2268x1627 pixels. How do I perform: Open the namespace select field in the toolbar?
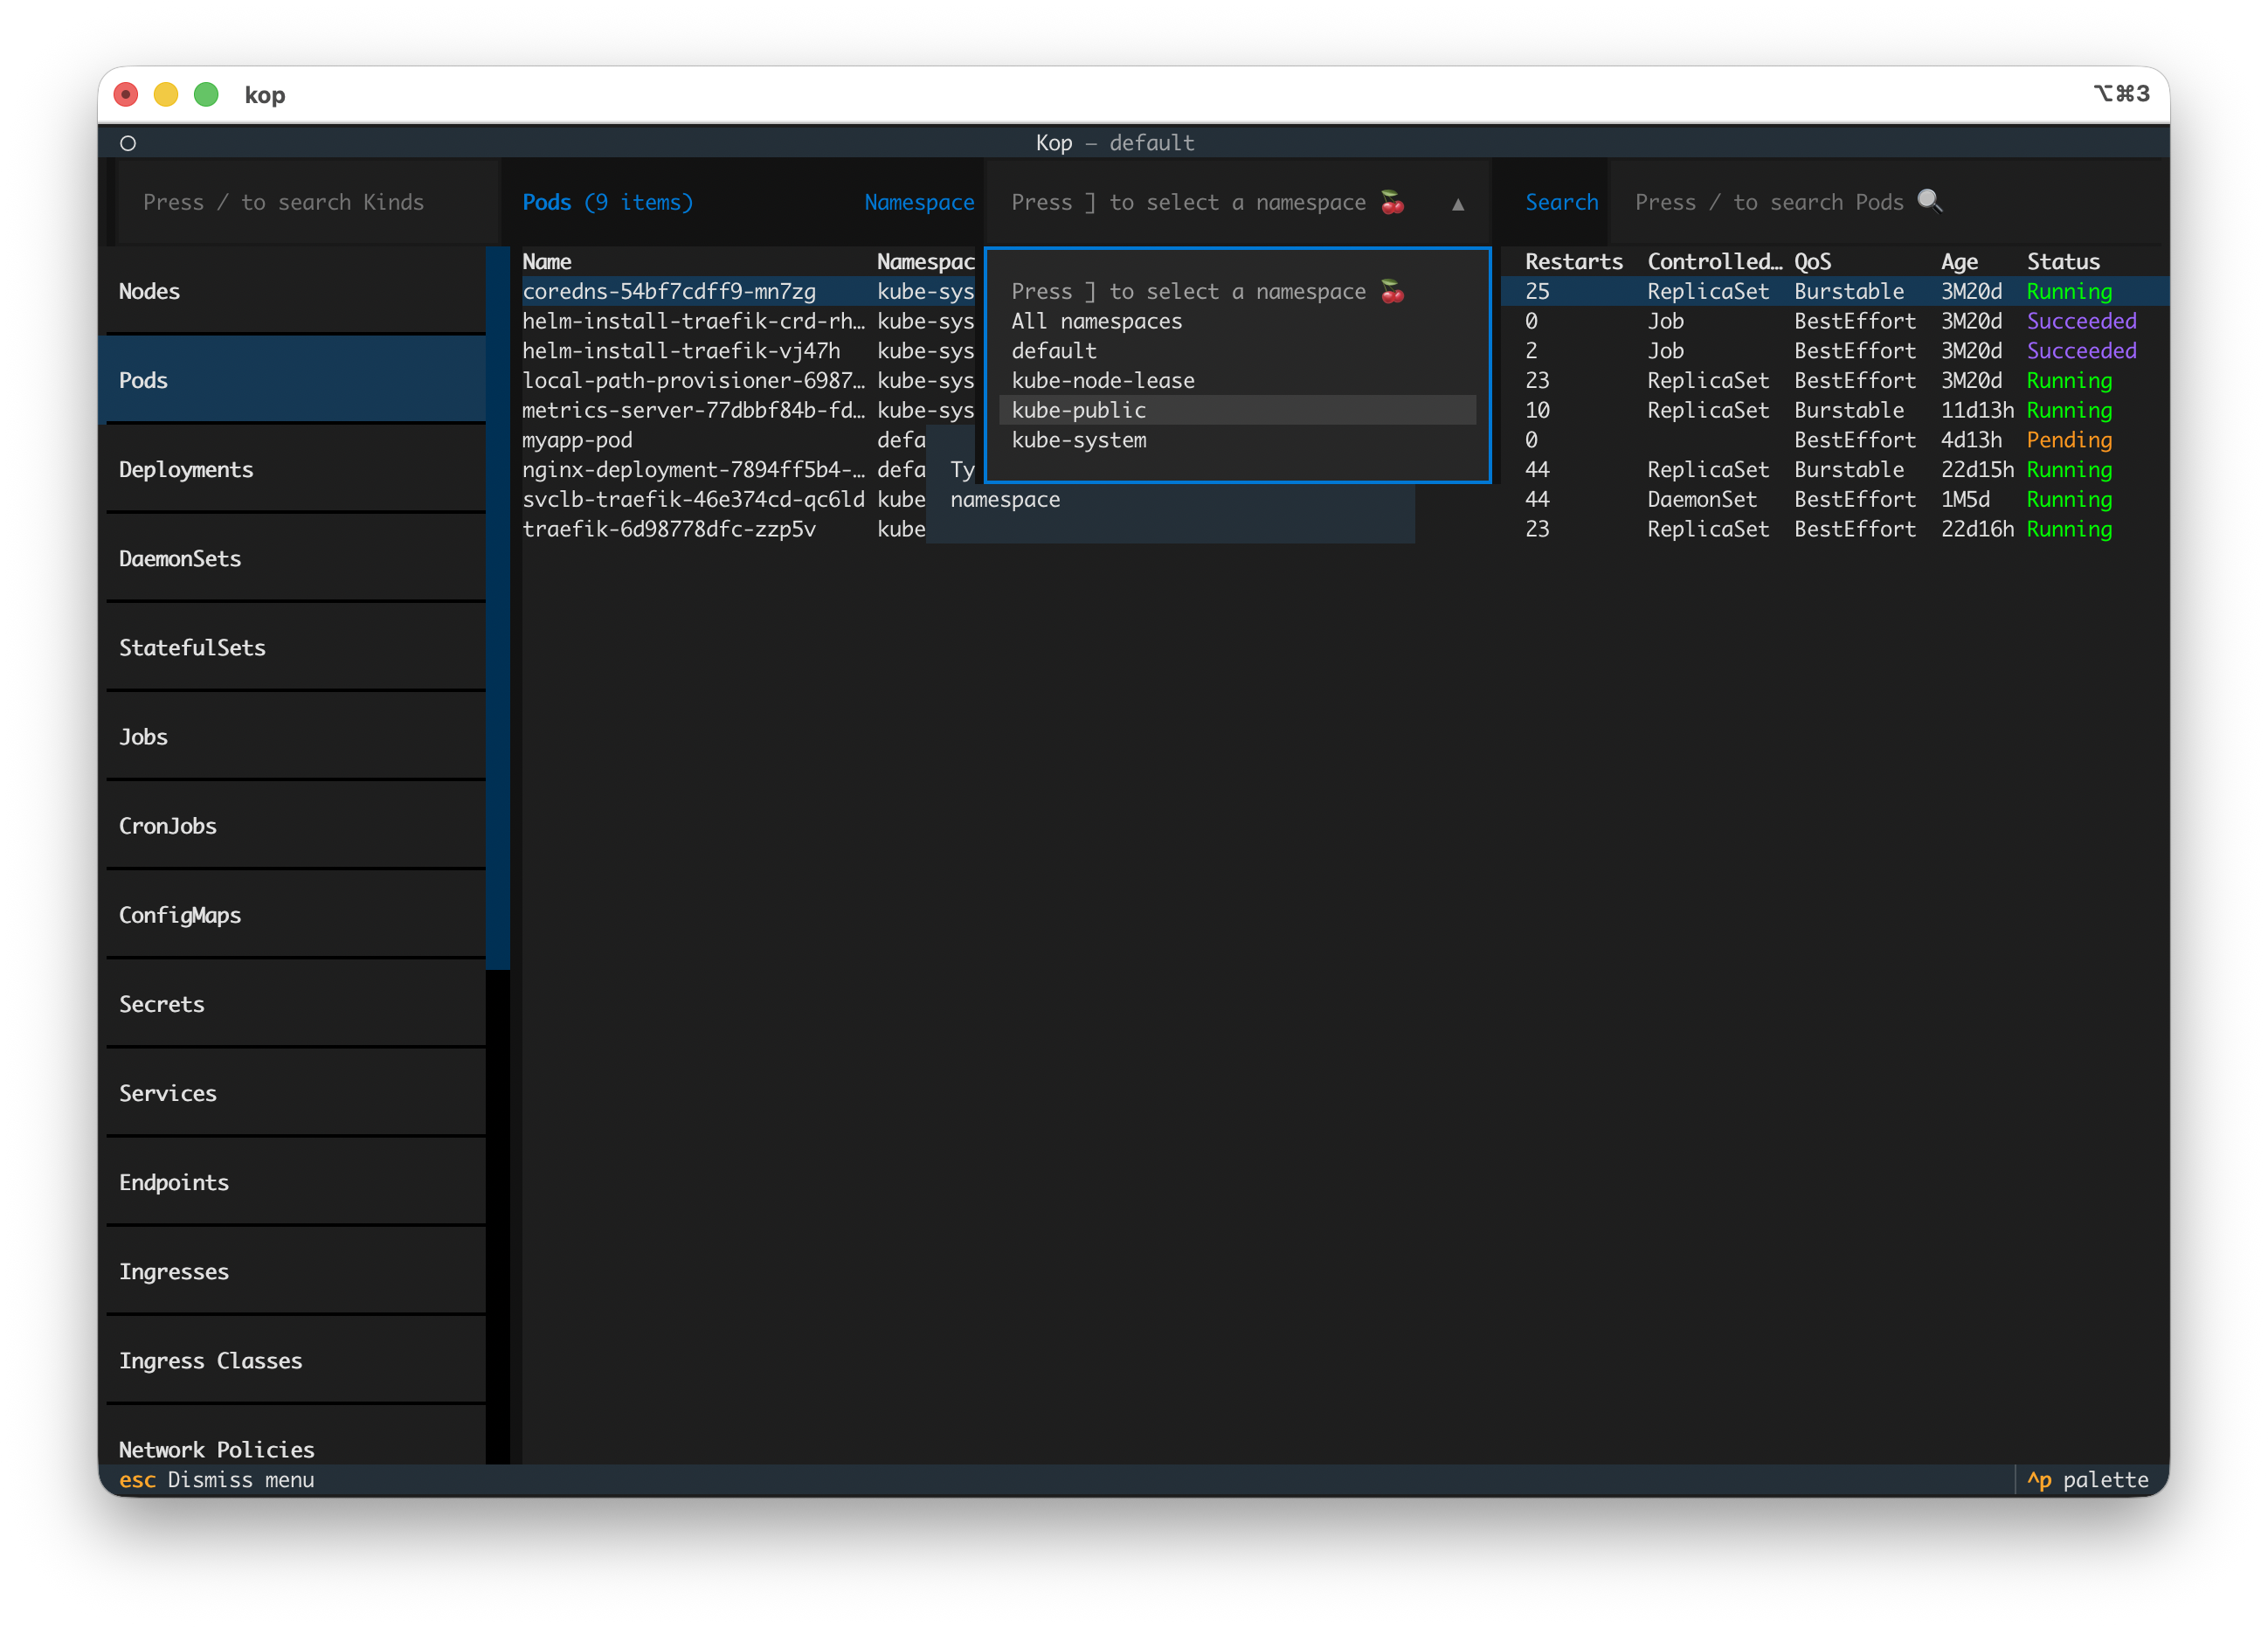pyautogui.click(x=1237, y=202)
